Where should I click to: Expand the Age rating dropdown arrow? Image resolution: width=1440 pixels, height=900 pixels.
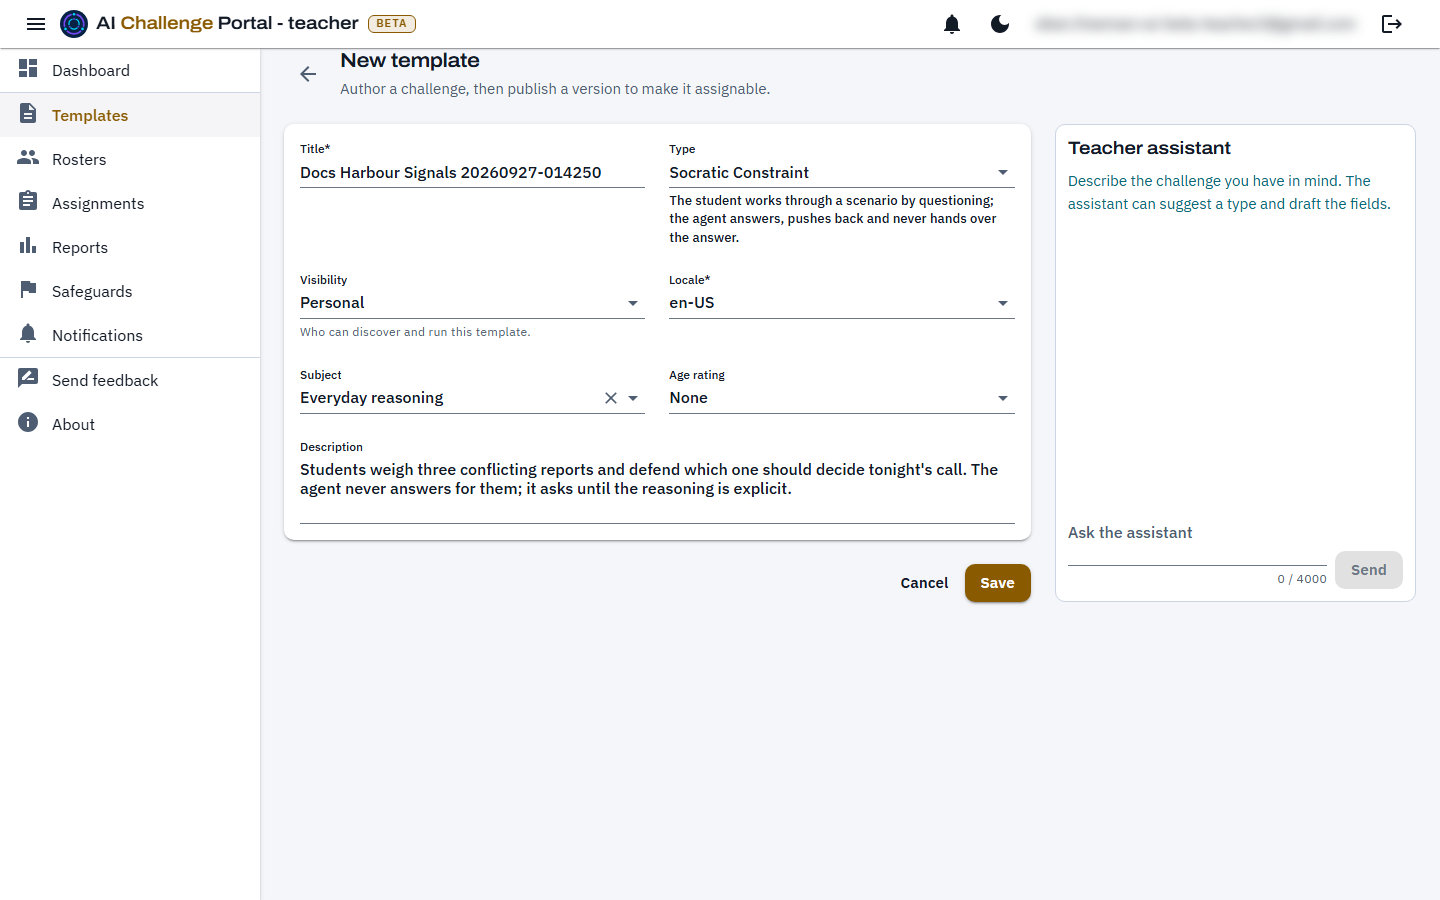[1003, 398]
